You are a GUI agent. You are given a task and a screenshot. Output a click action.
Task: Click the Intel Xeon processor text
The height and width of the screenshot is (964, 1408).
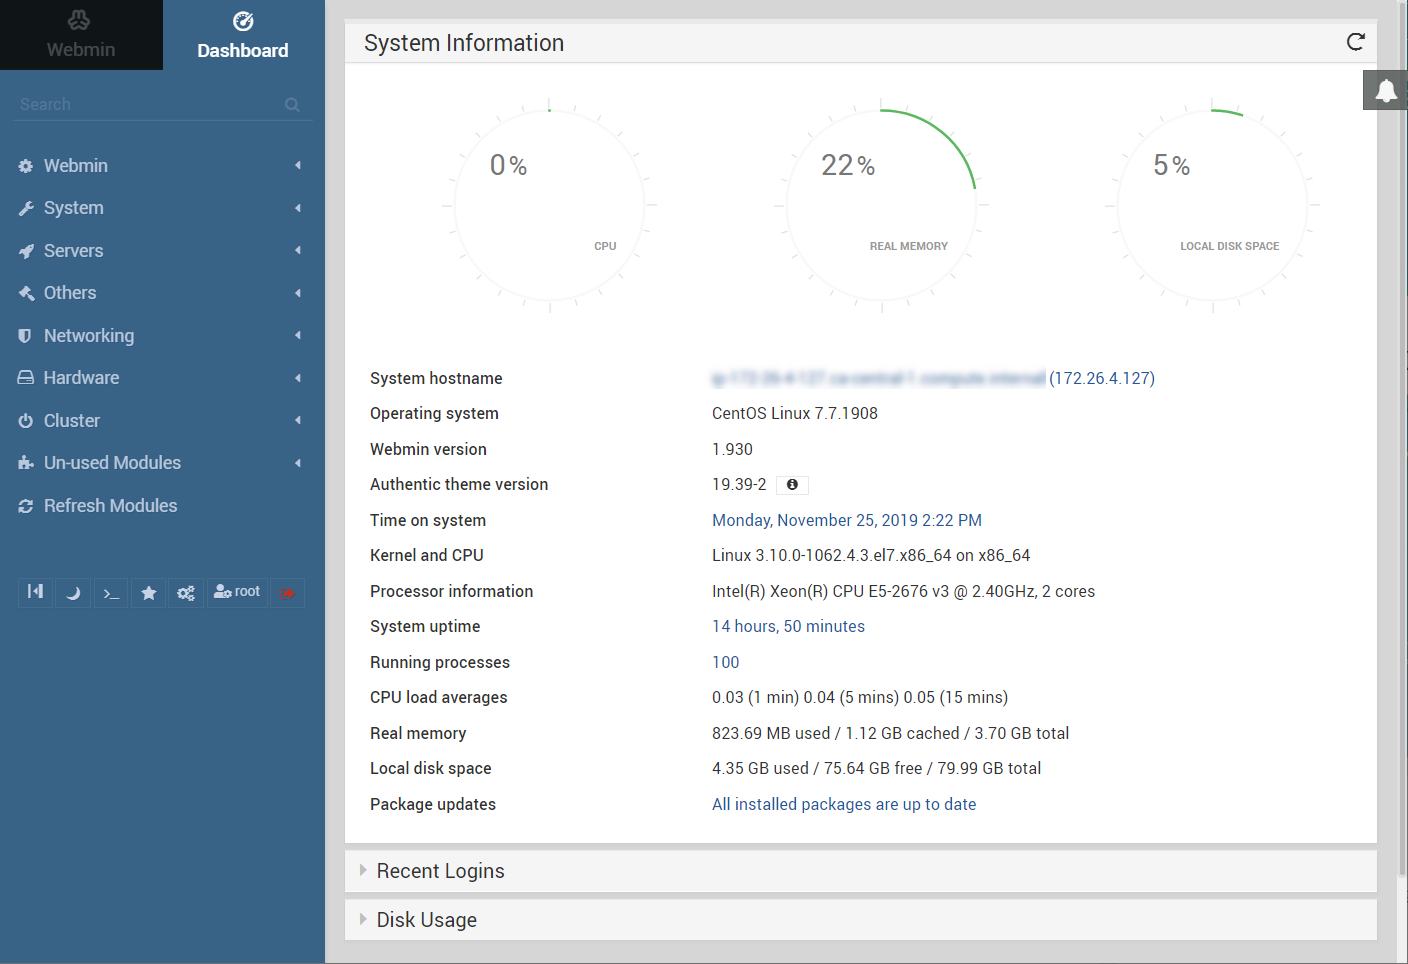pyautogui.click(x=903, y=591)
